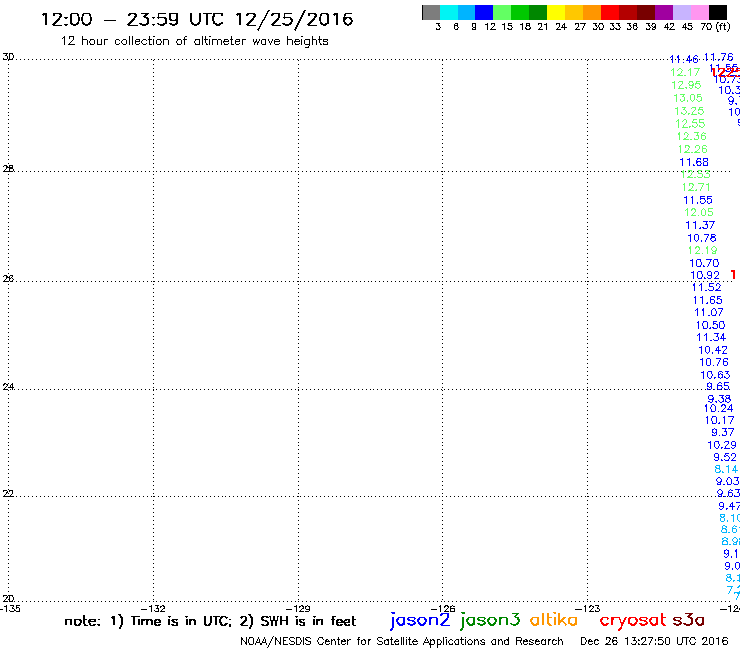Click the wave height value 10.29

pyautogui.click(x=722, y=445)
